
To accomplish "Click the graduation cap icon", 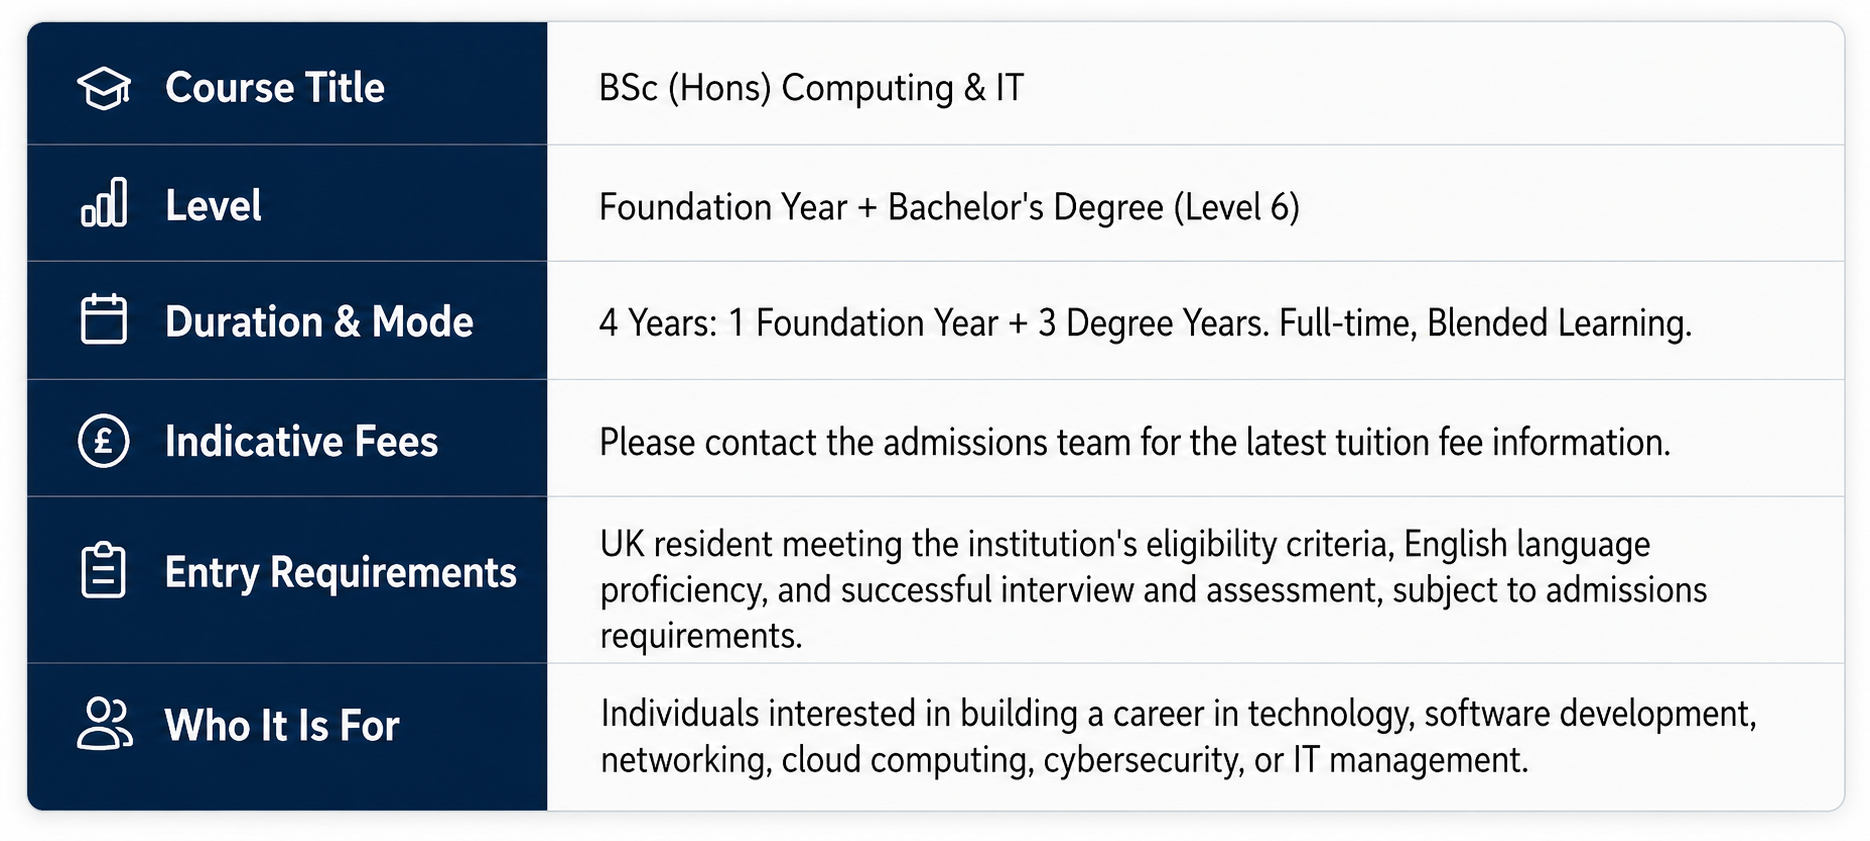I will point(104,88).
